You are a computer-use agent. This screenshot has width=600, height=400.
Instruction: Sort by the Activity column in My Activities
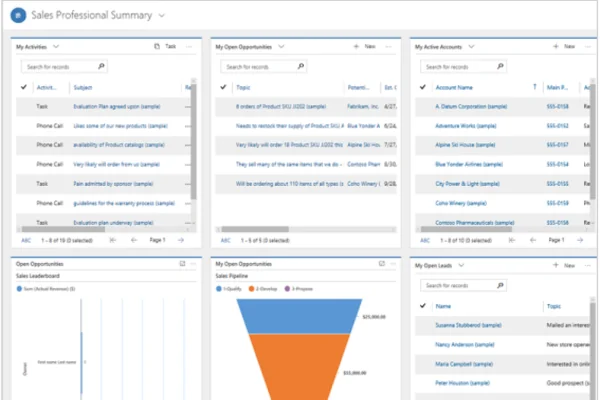point(46,88)
